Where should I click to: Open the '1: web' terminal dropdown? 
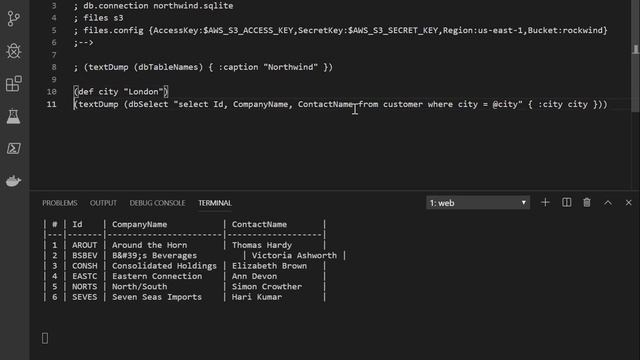[x=478, y=203]
